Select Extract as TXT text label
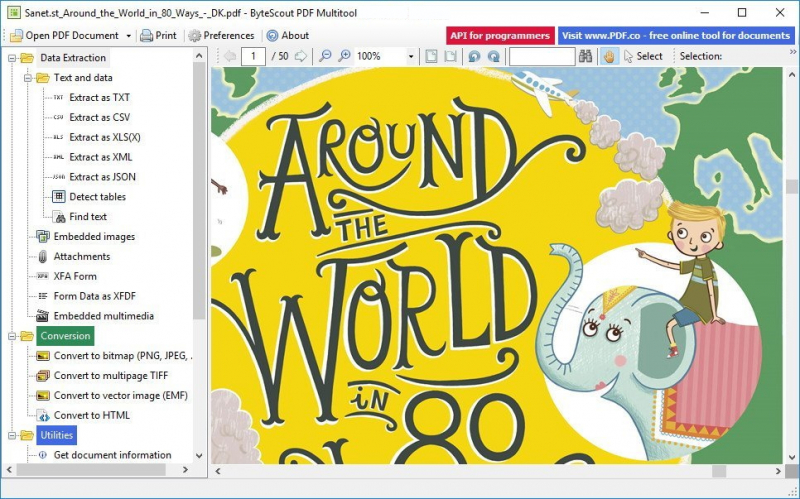Screen dimensions: 800x499 click(x=99, y=97)
